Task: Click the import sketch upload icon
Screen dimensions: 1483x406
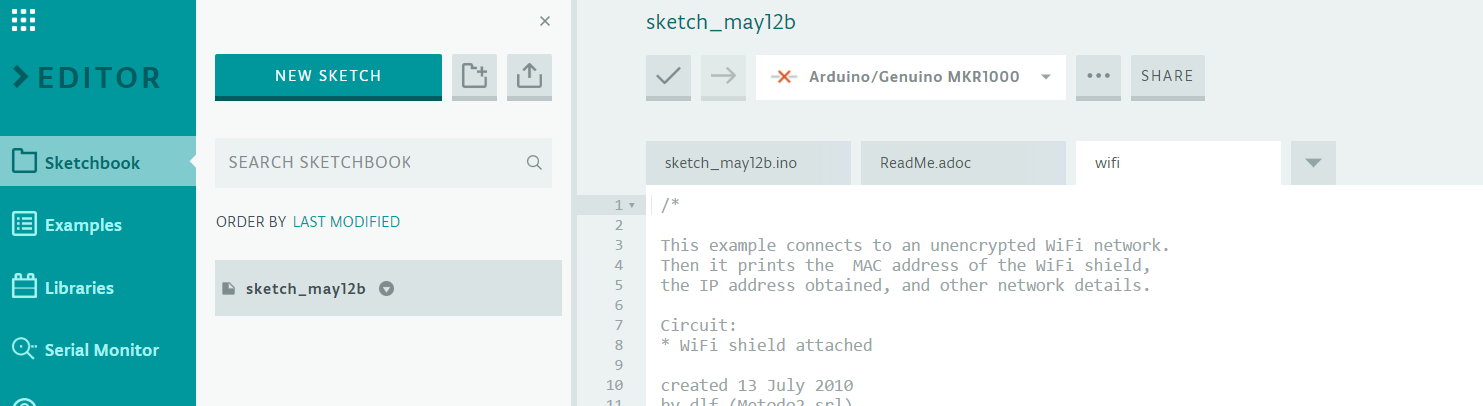Action: pos(530,76)
